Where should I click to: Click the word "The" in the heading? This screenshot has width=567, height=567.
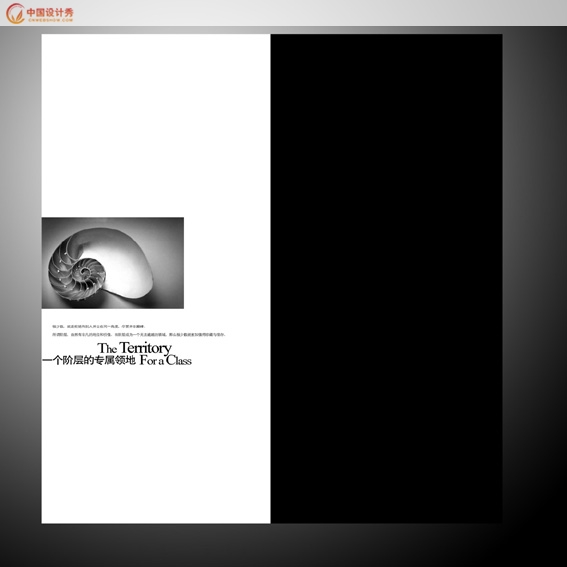tap(107, 349)
